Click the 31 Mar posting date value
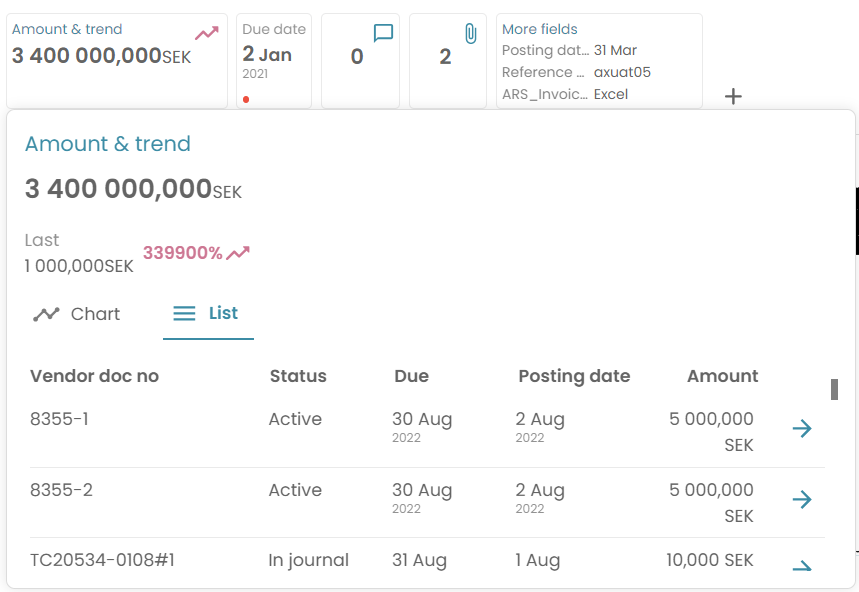Screen dimensions: 859x592 pos(615,50)
